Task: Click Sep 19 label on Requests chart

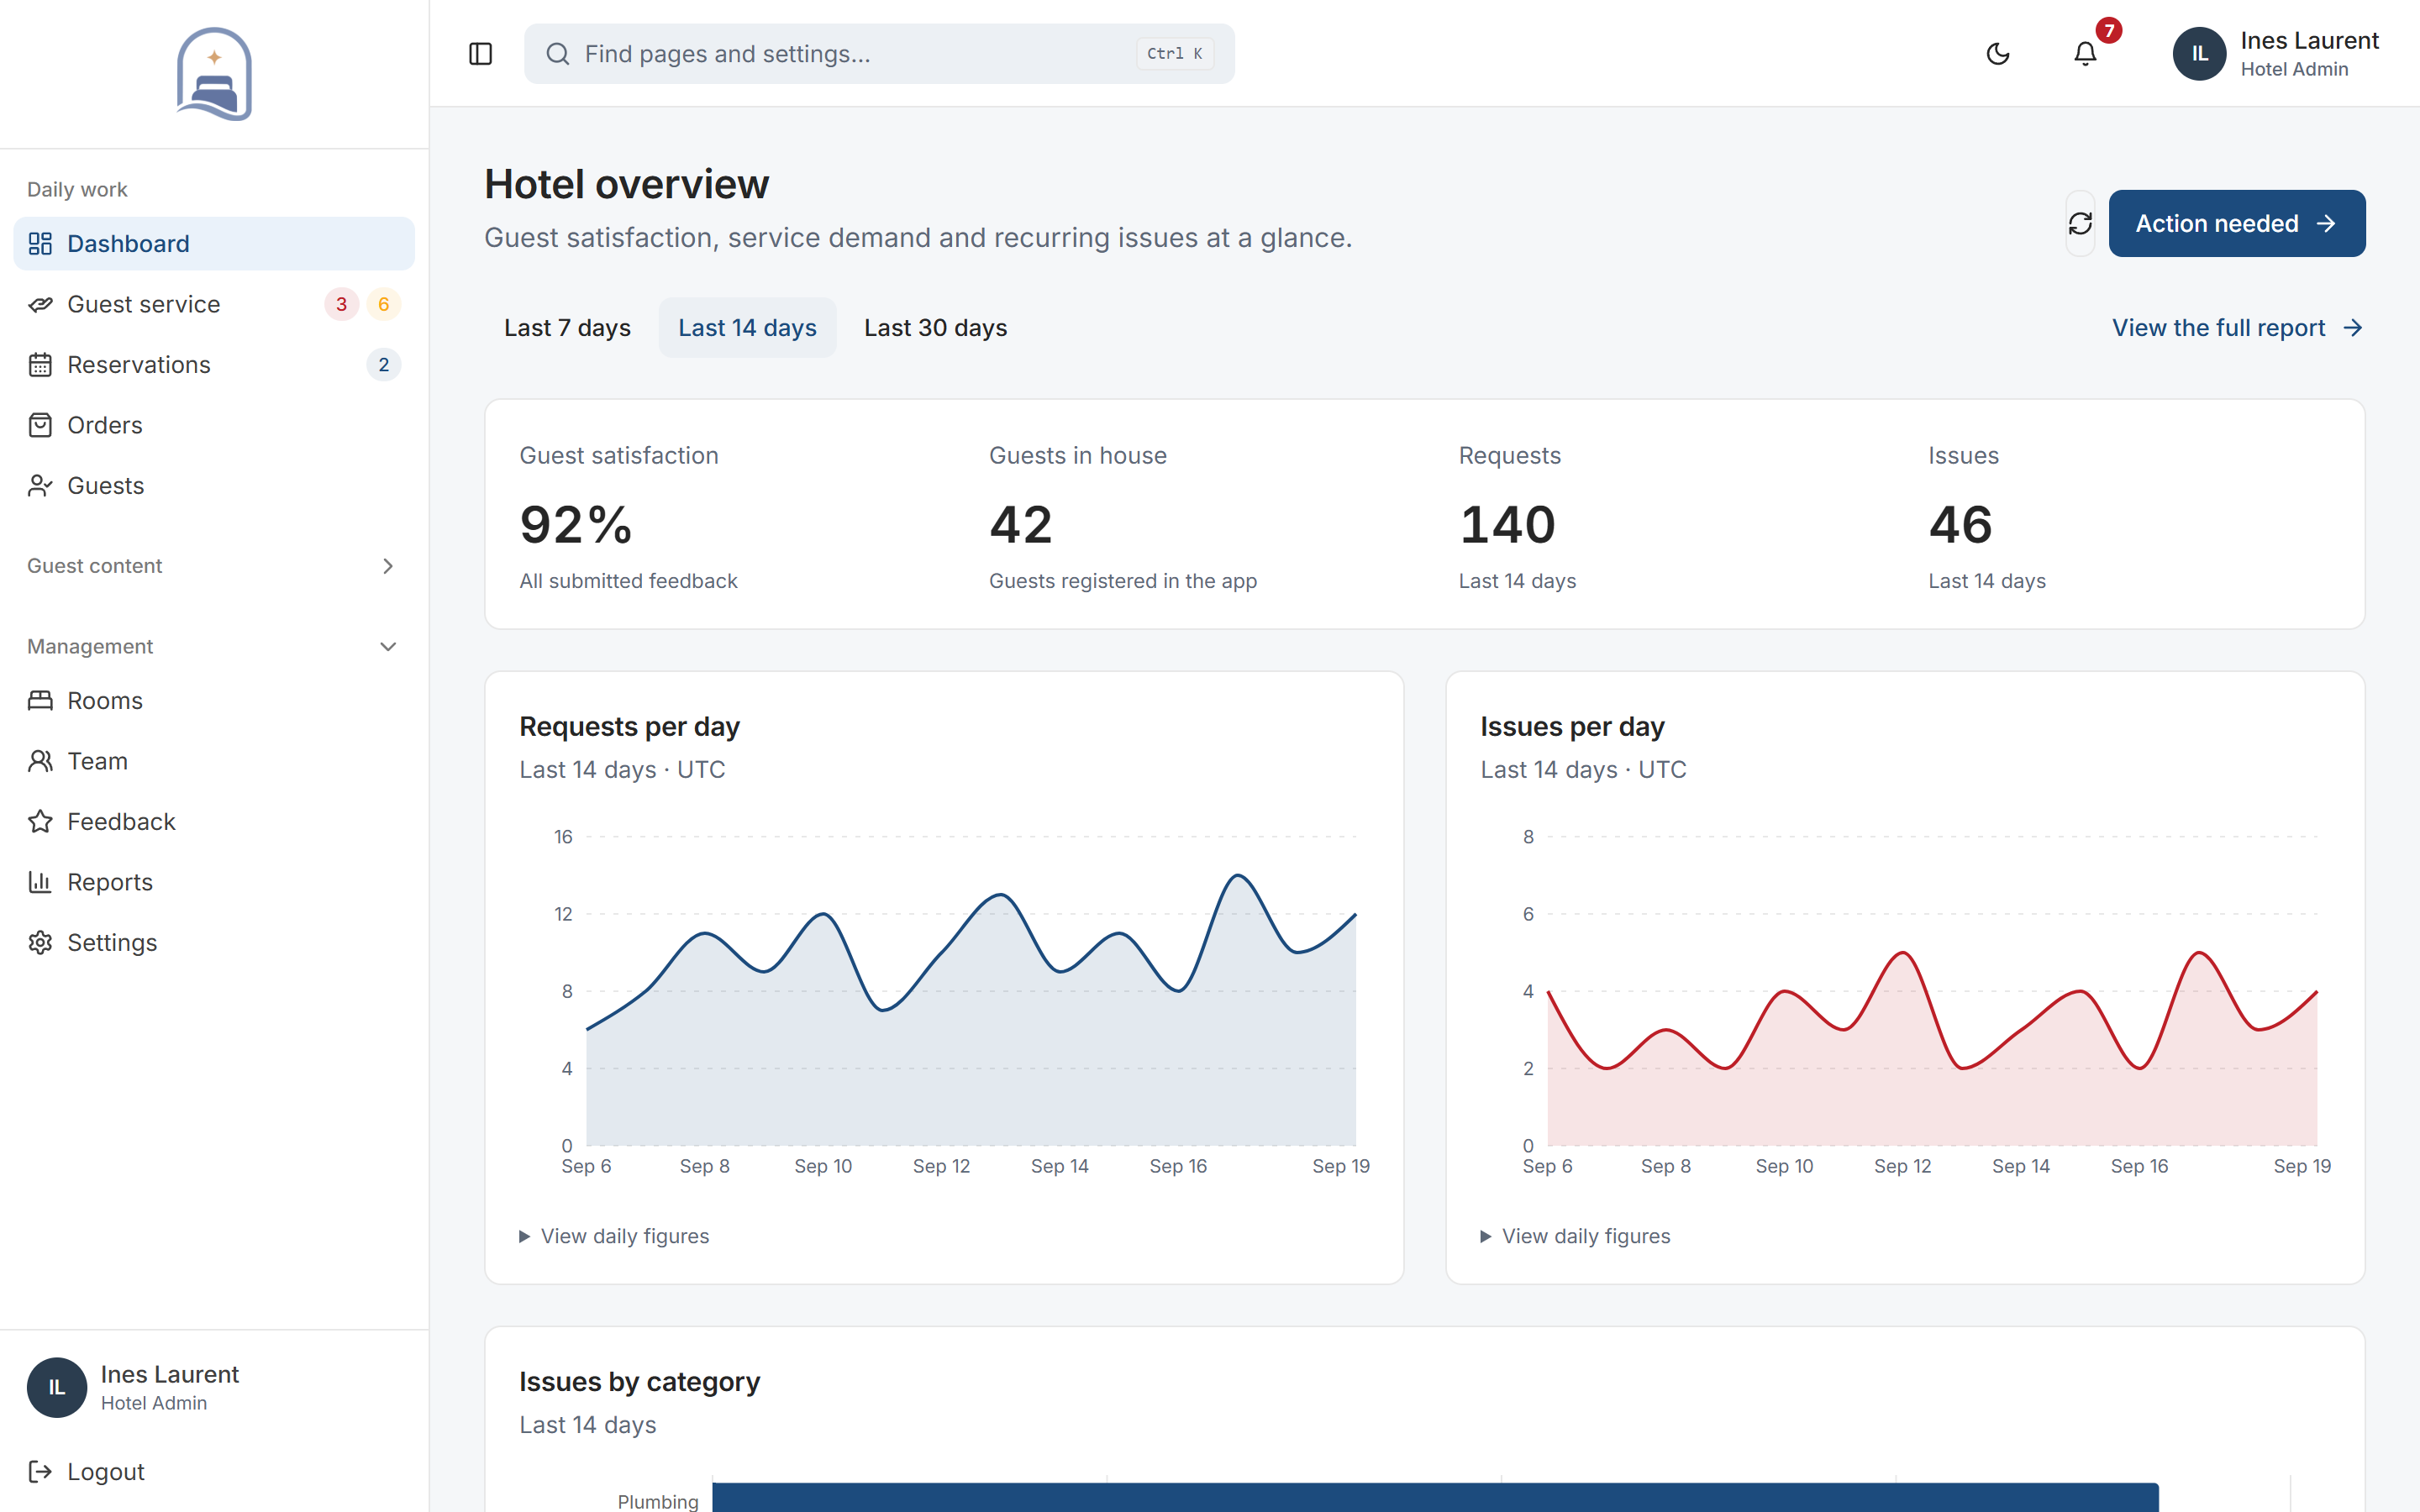Action: point(1341,1166)
